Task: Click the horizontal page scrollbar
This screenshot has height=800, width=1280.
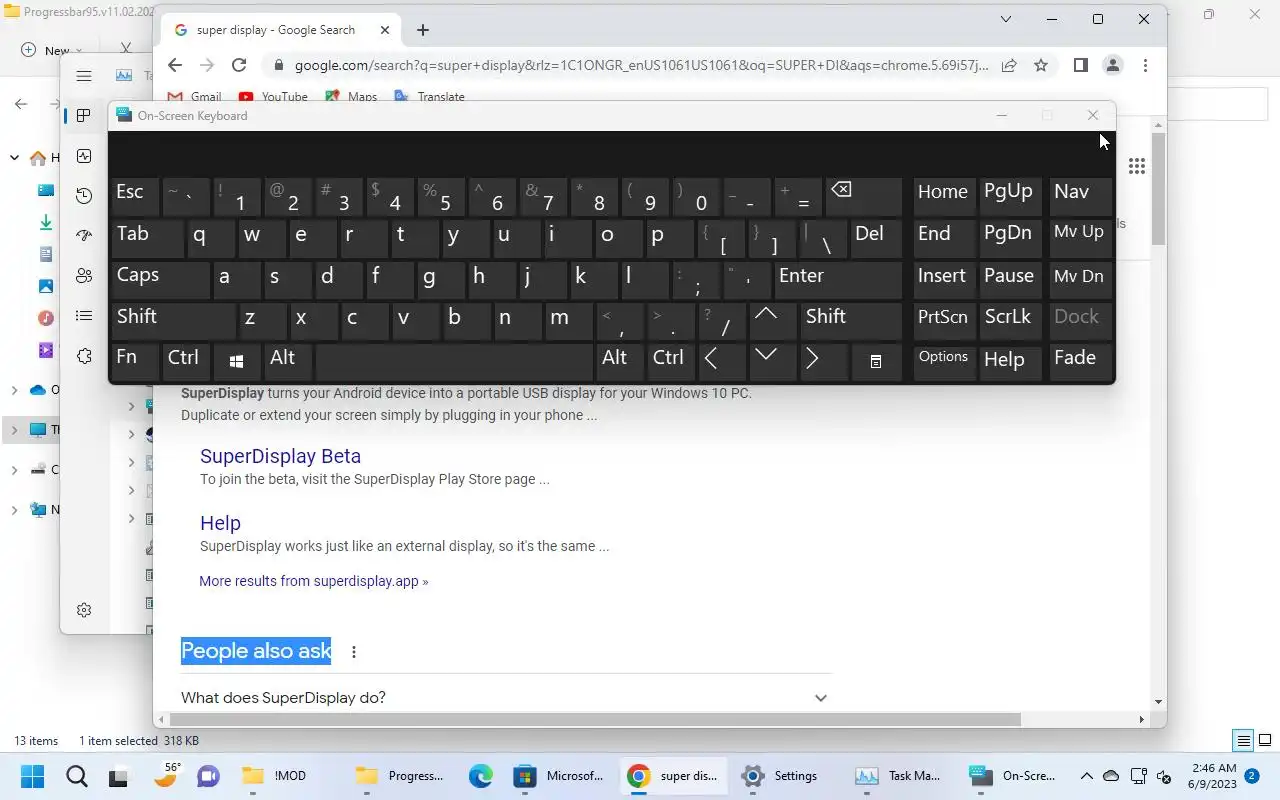Action: click(595, 719)
